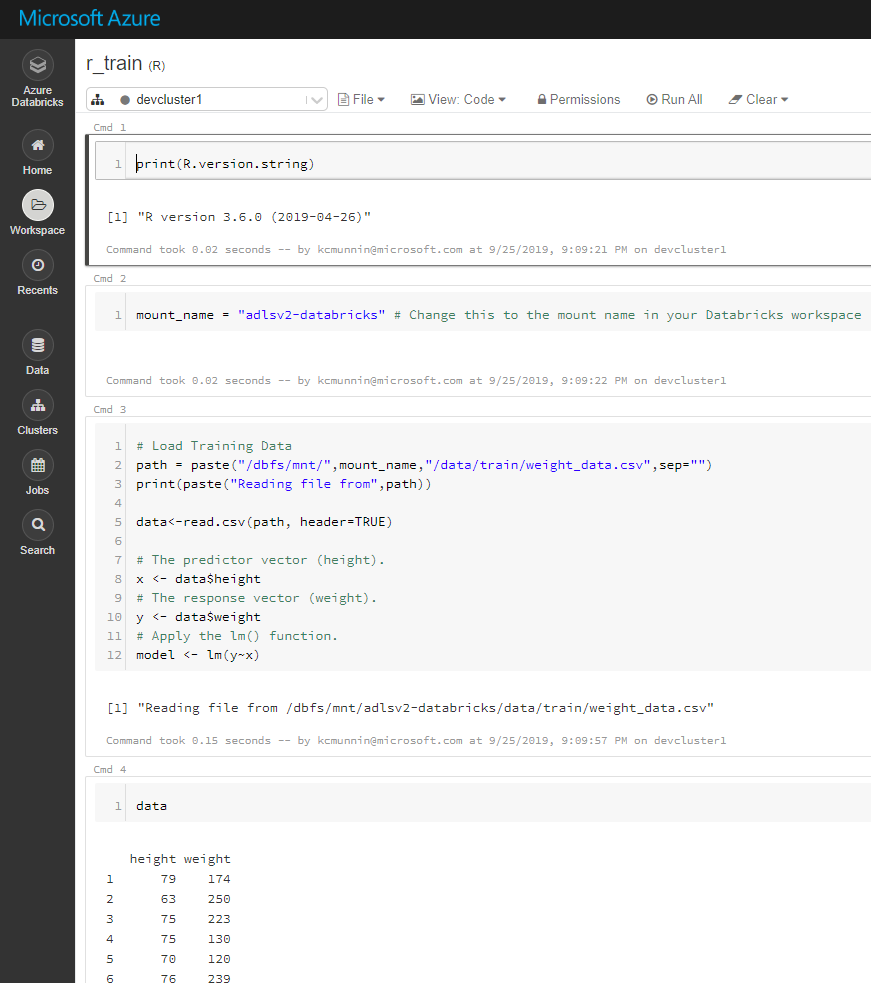Open Jobs calendar icon
Image resolution: width=871 pixels, height=983 pixels.
click(x=38, y=465)
